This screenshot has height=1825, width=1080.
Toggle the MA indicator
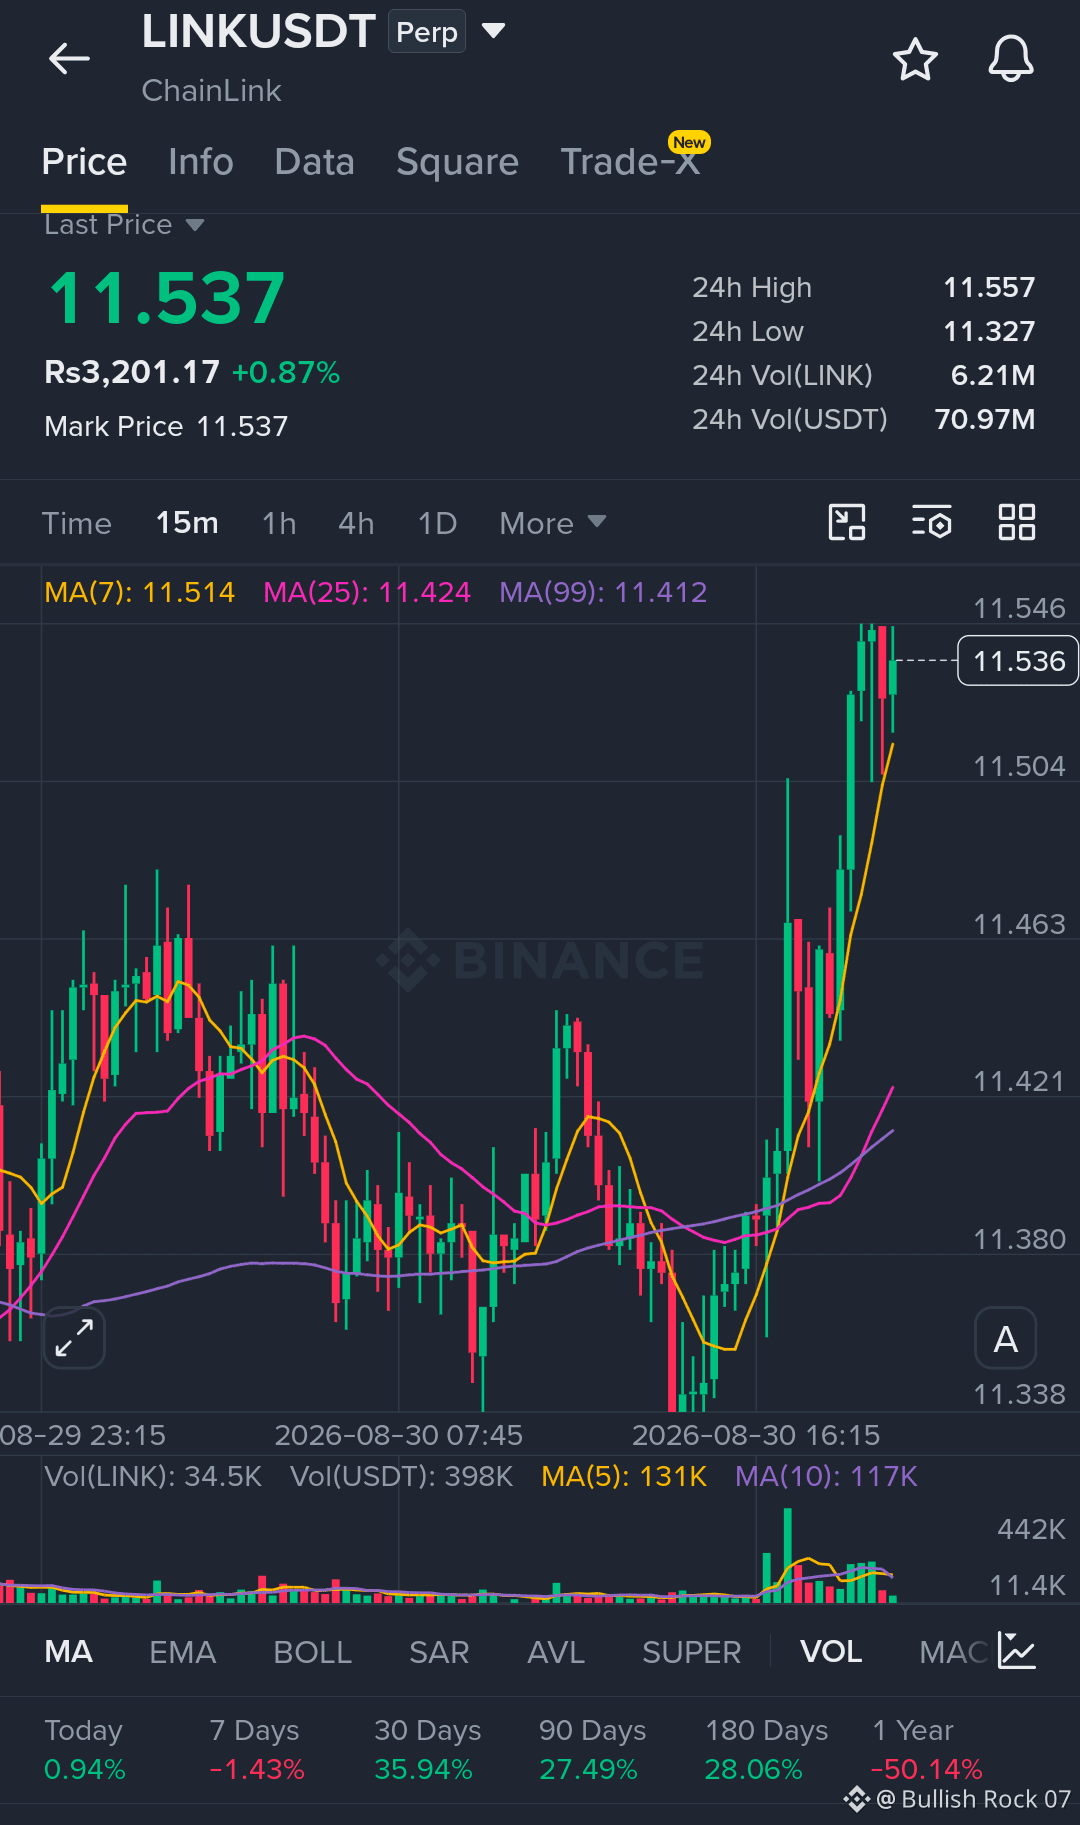(68, 1652)
